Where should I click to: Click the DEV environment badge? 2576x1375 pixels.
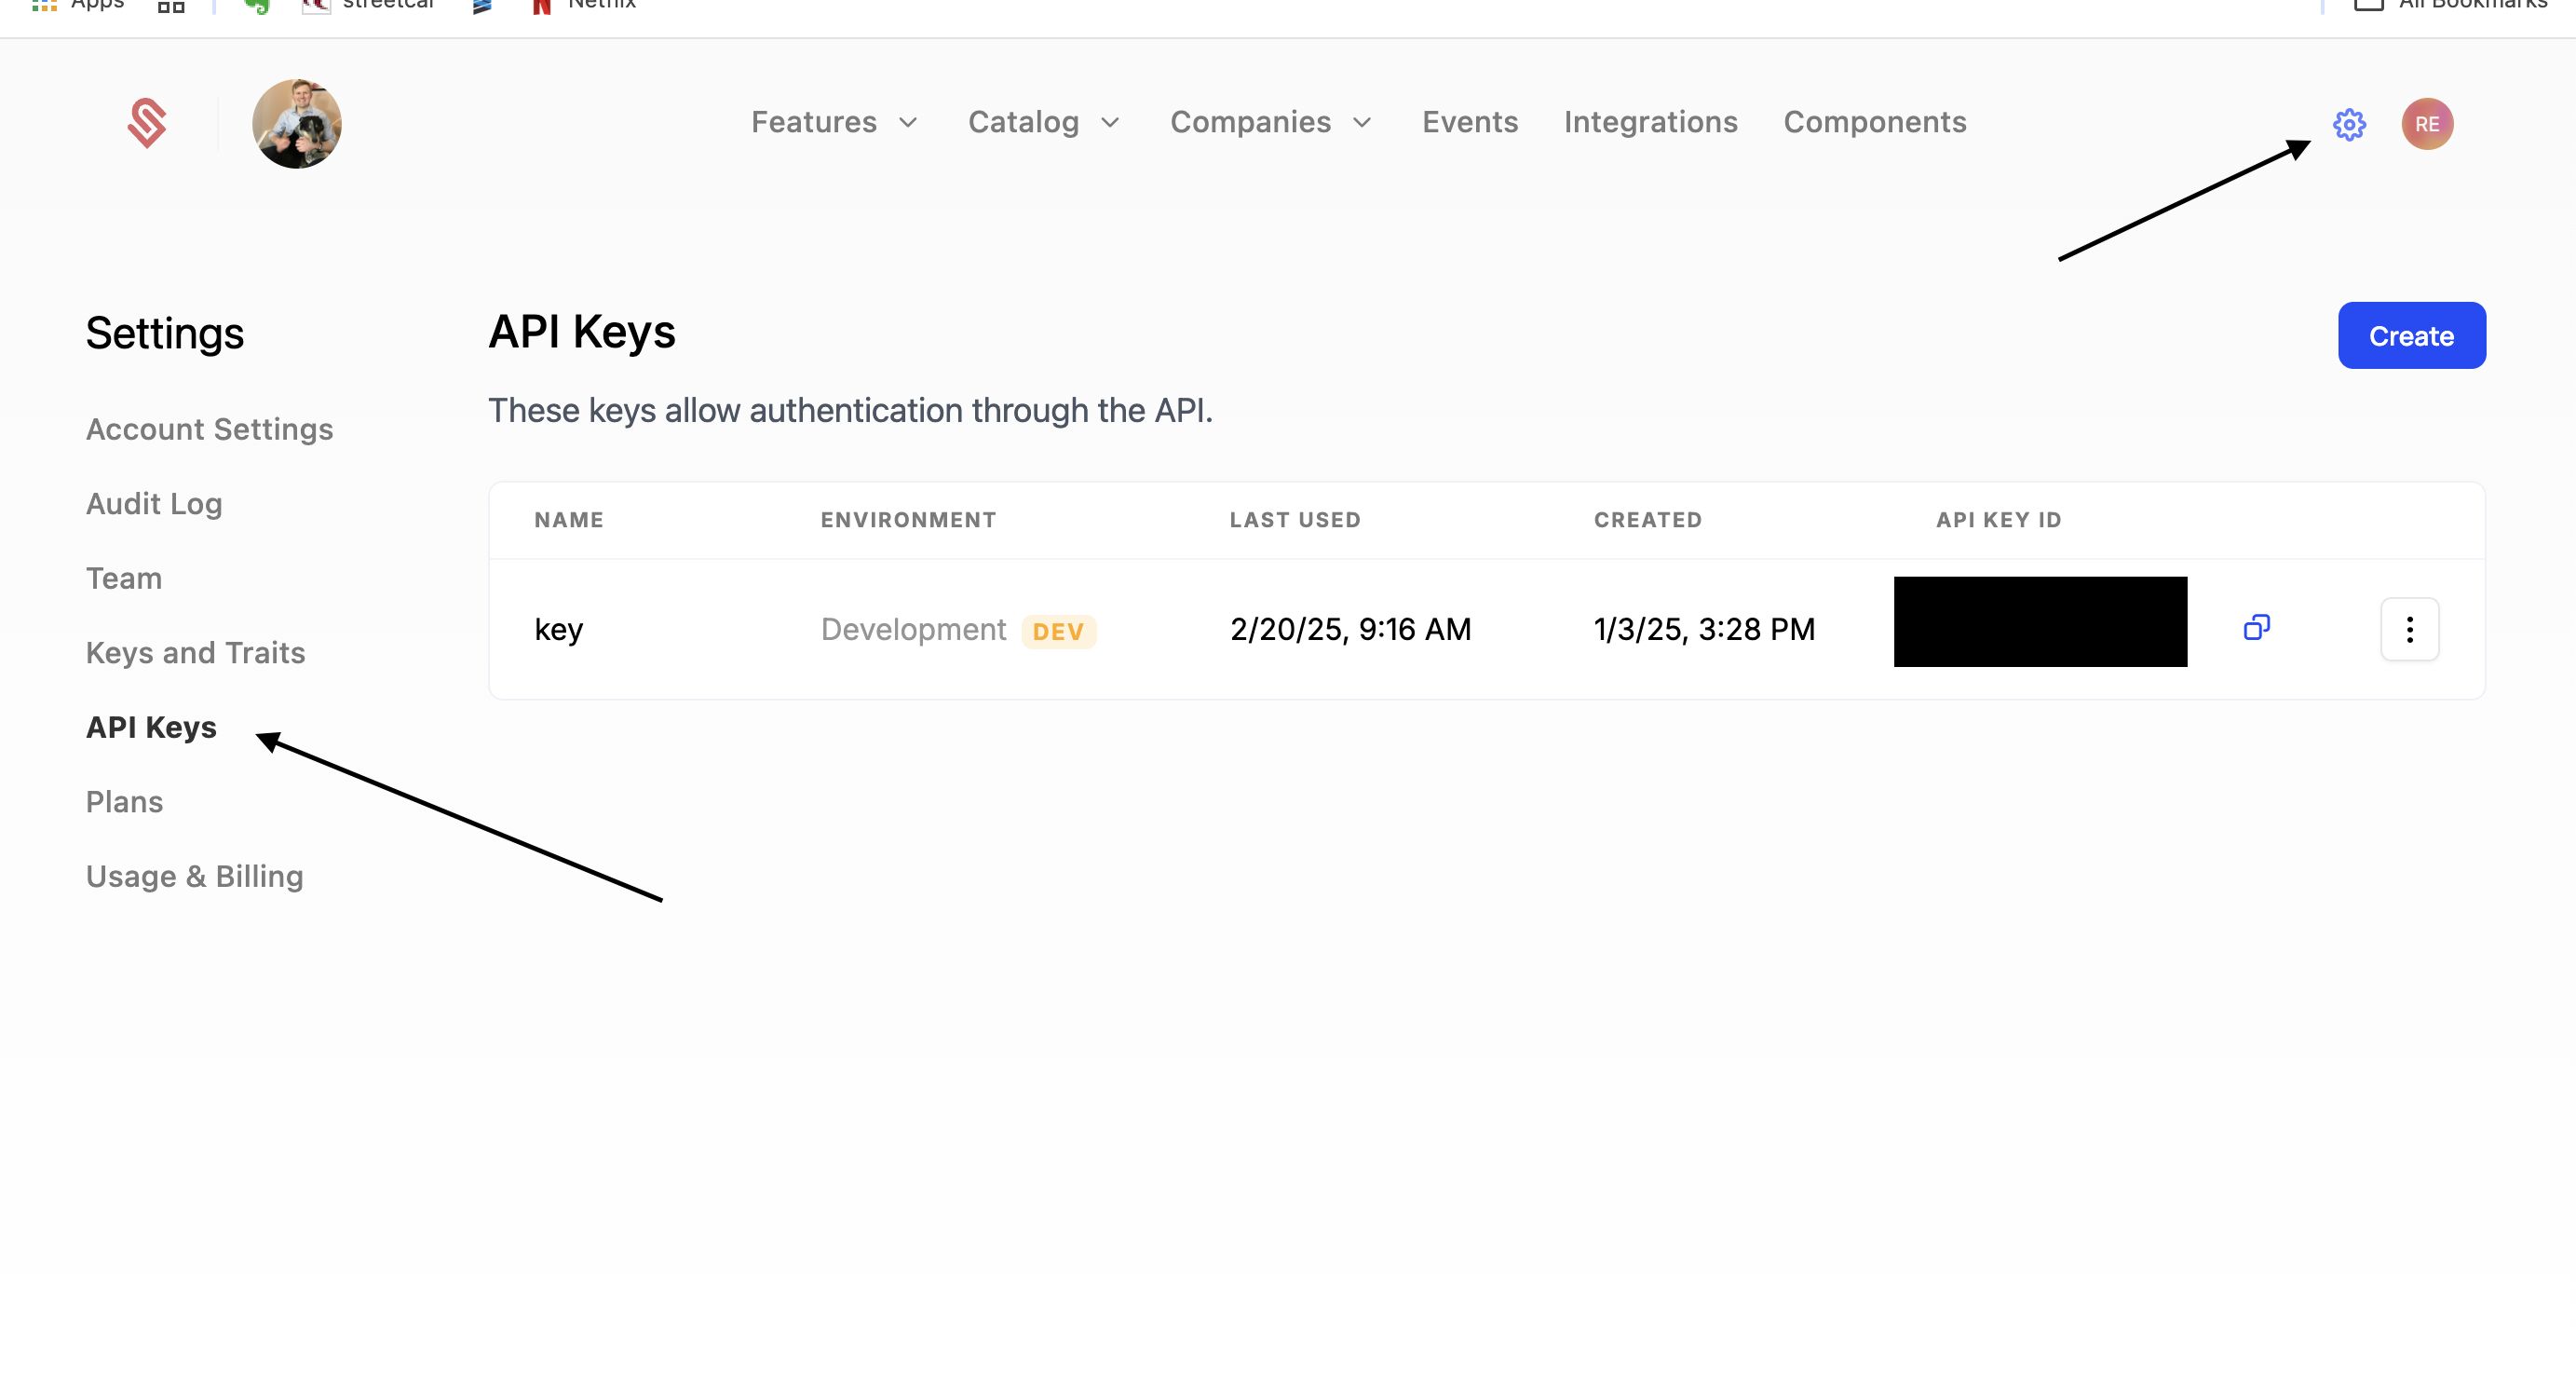point(1059,631)
